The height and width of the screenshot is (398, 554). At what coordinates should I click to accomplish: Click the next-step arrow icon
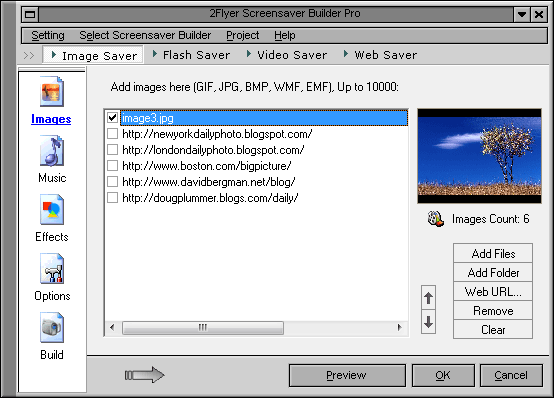144,375
